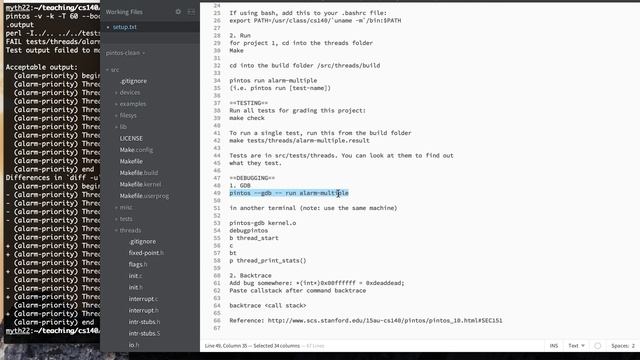
Task: Expand the examples folder
Action: (130, 104)
